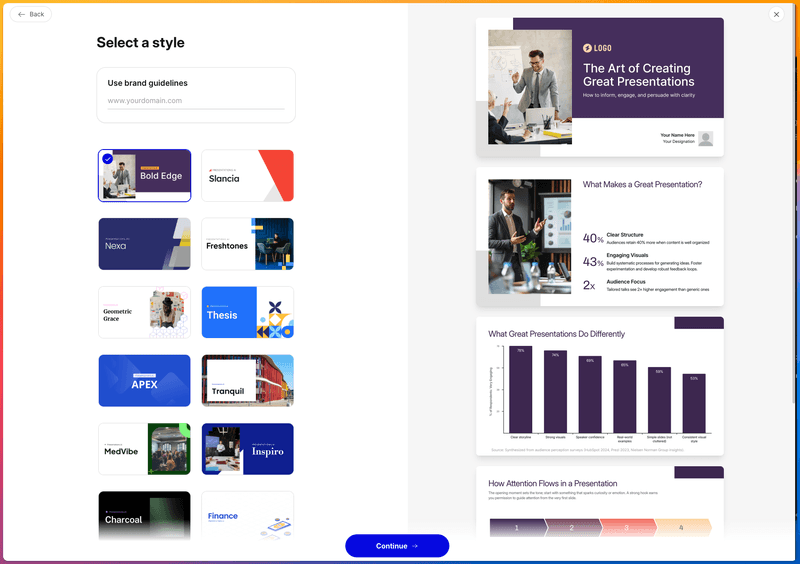This screenshot has width=800, height=564.
Task: Choose the Slancia style
Action: (247, 176)
